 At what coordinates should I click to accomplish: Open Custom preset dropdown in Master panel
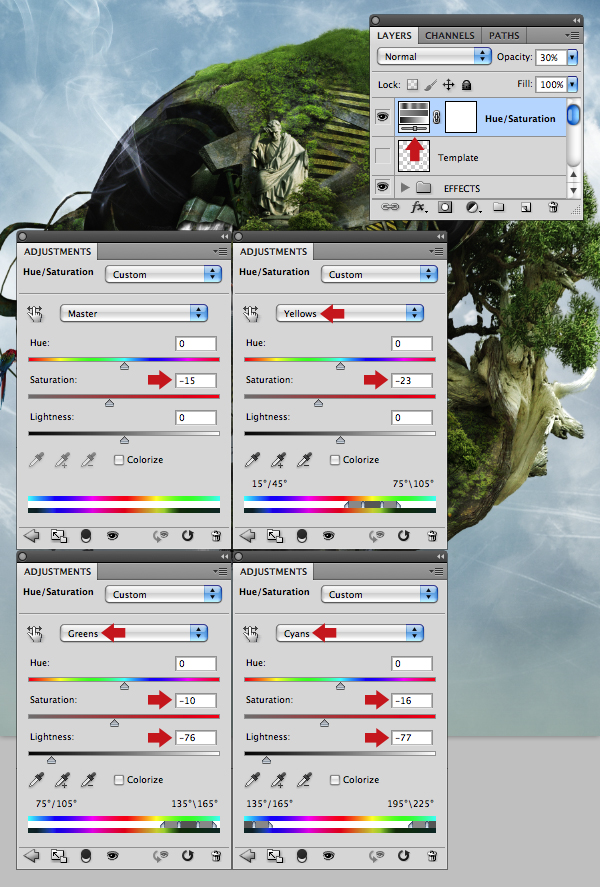pyautogui.click(x=163, y=274)
